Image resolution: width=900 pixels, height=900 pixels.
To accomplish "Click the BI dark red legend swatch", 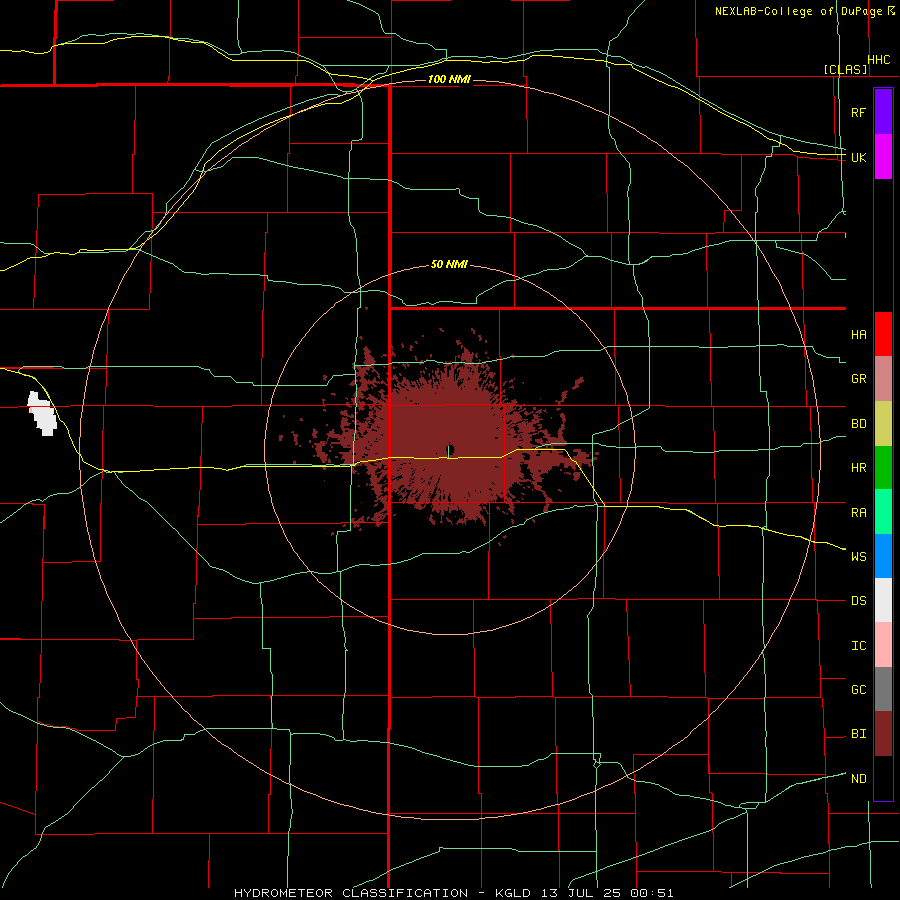I will point(883,734).
